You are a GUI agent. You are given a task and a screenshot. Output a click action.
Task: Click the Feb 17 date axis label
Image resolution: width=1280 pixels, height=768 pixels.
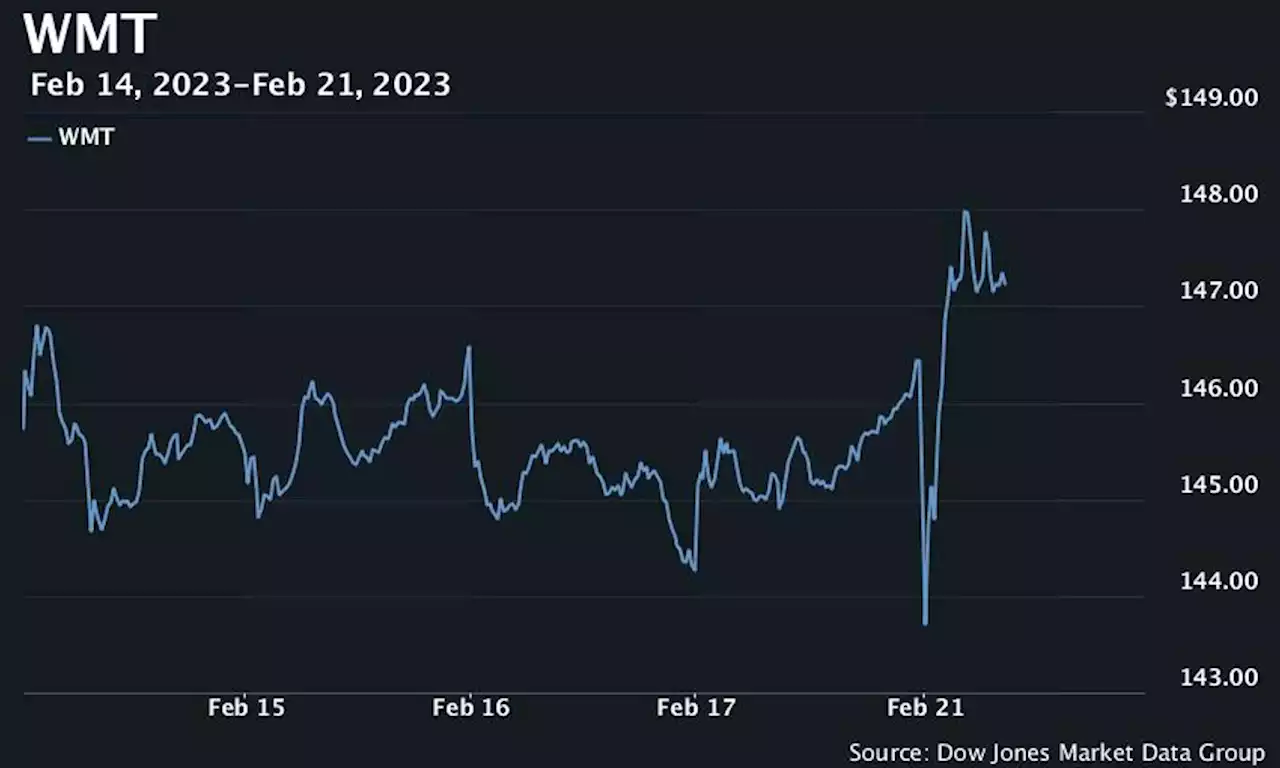point(696,708)
